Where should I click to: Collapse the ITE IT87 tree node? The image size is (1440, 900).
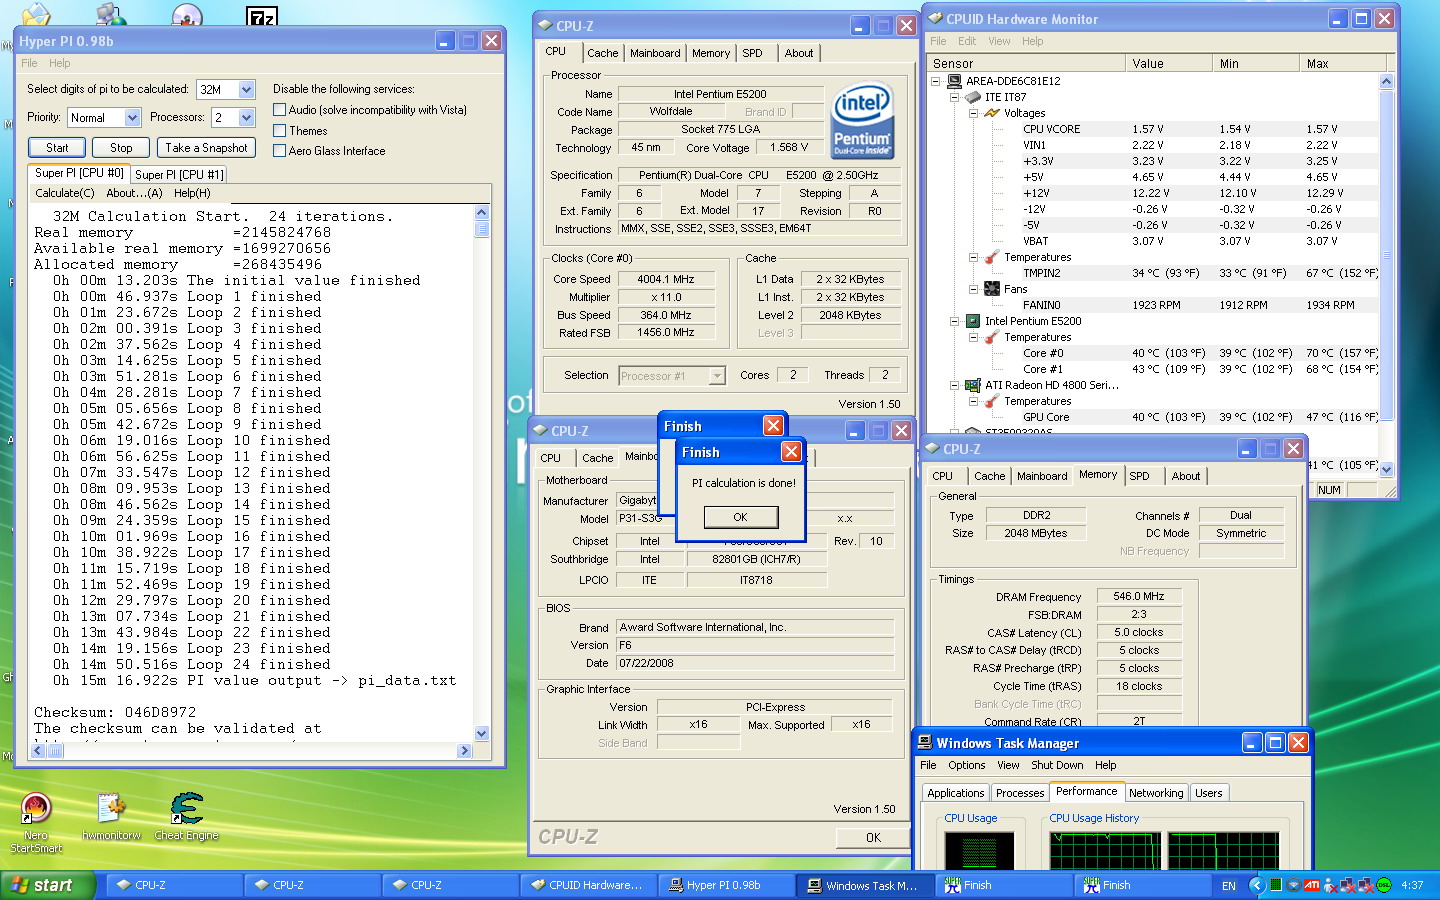(954, 97)
